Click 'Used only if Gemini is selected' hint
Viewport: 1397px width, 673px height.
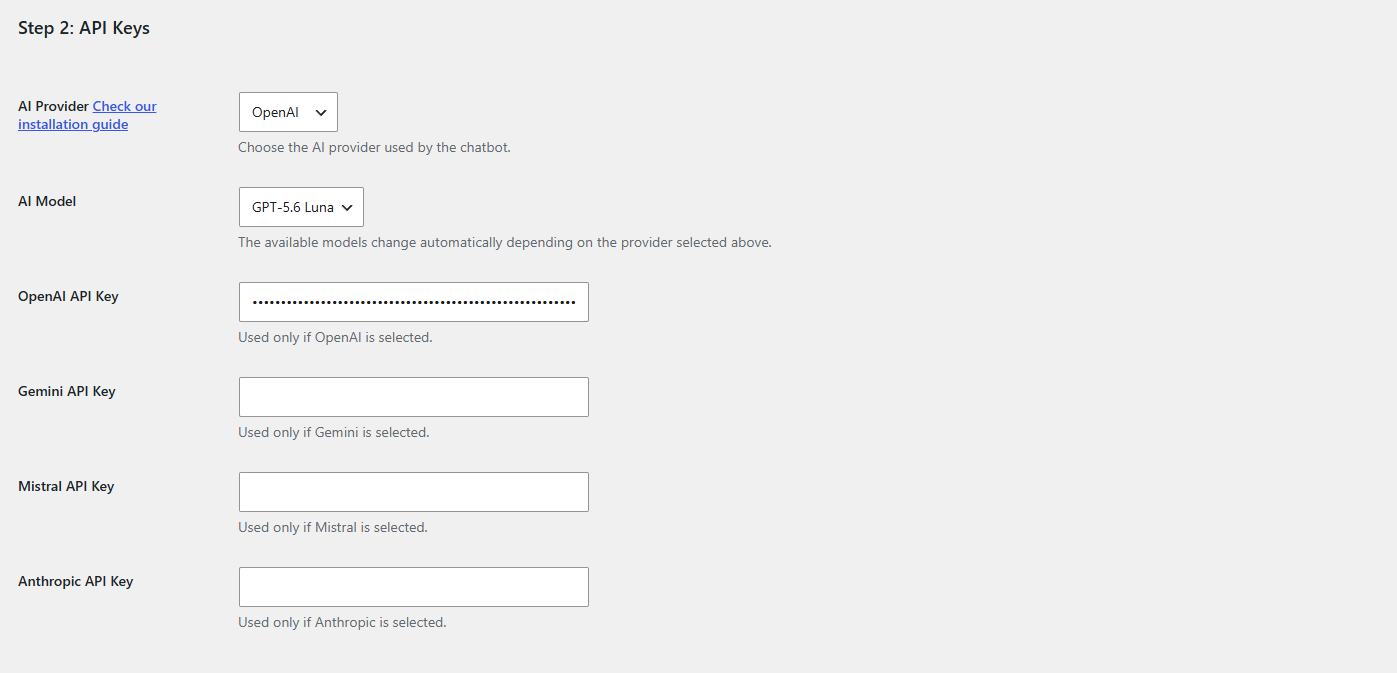click(x=334, y=432)
